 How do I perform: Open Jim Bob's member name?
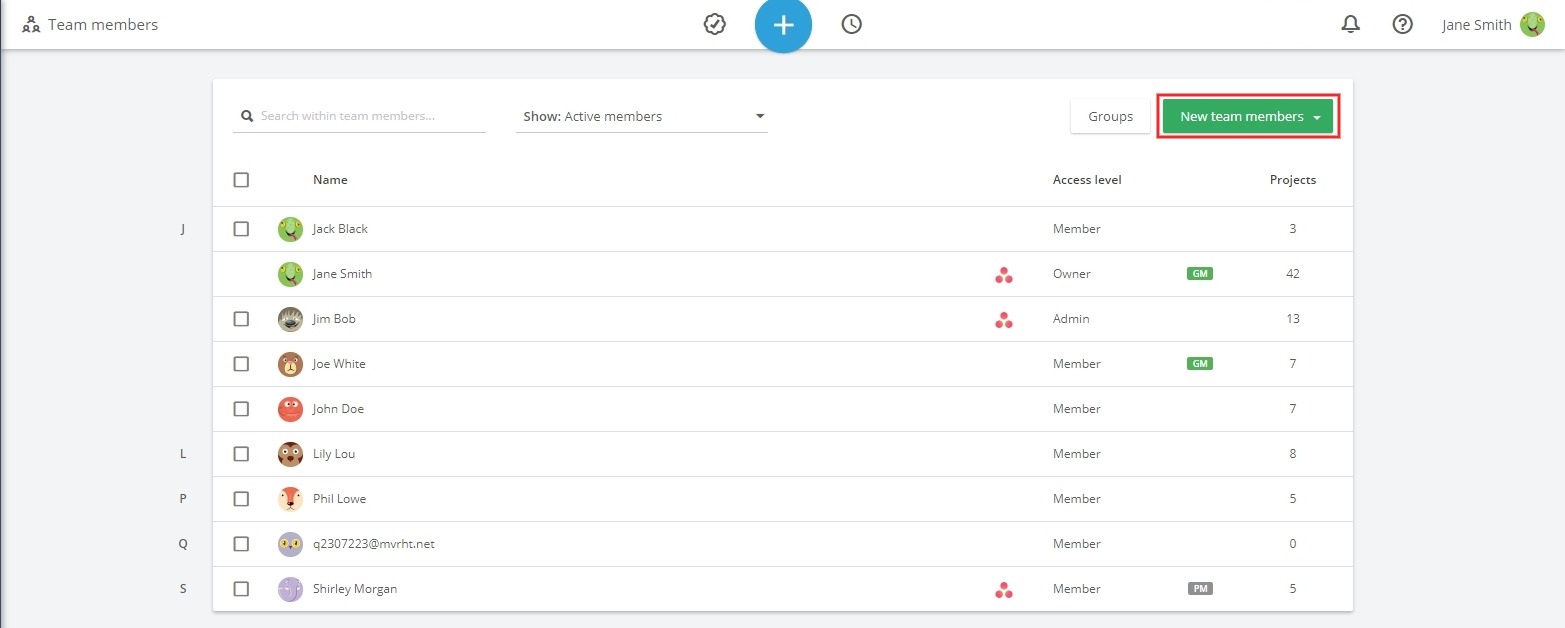click(x=334, y=319)
